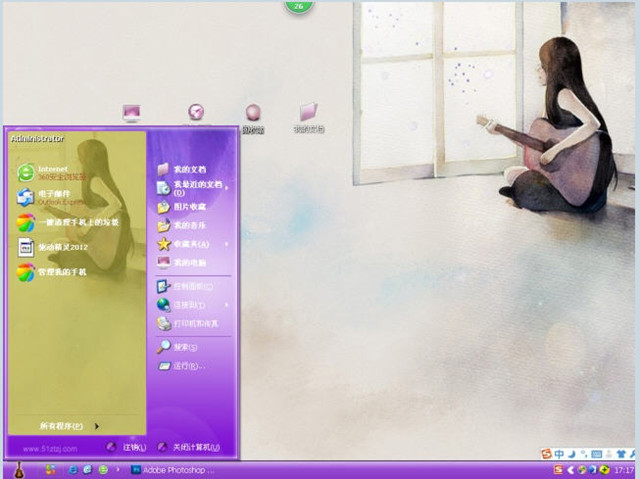The width and height of the screenshot is (640, 479).
Task: Expand 连接到(T) submenu
Action: coord(192,305)
